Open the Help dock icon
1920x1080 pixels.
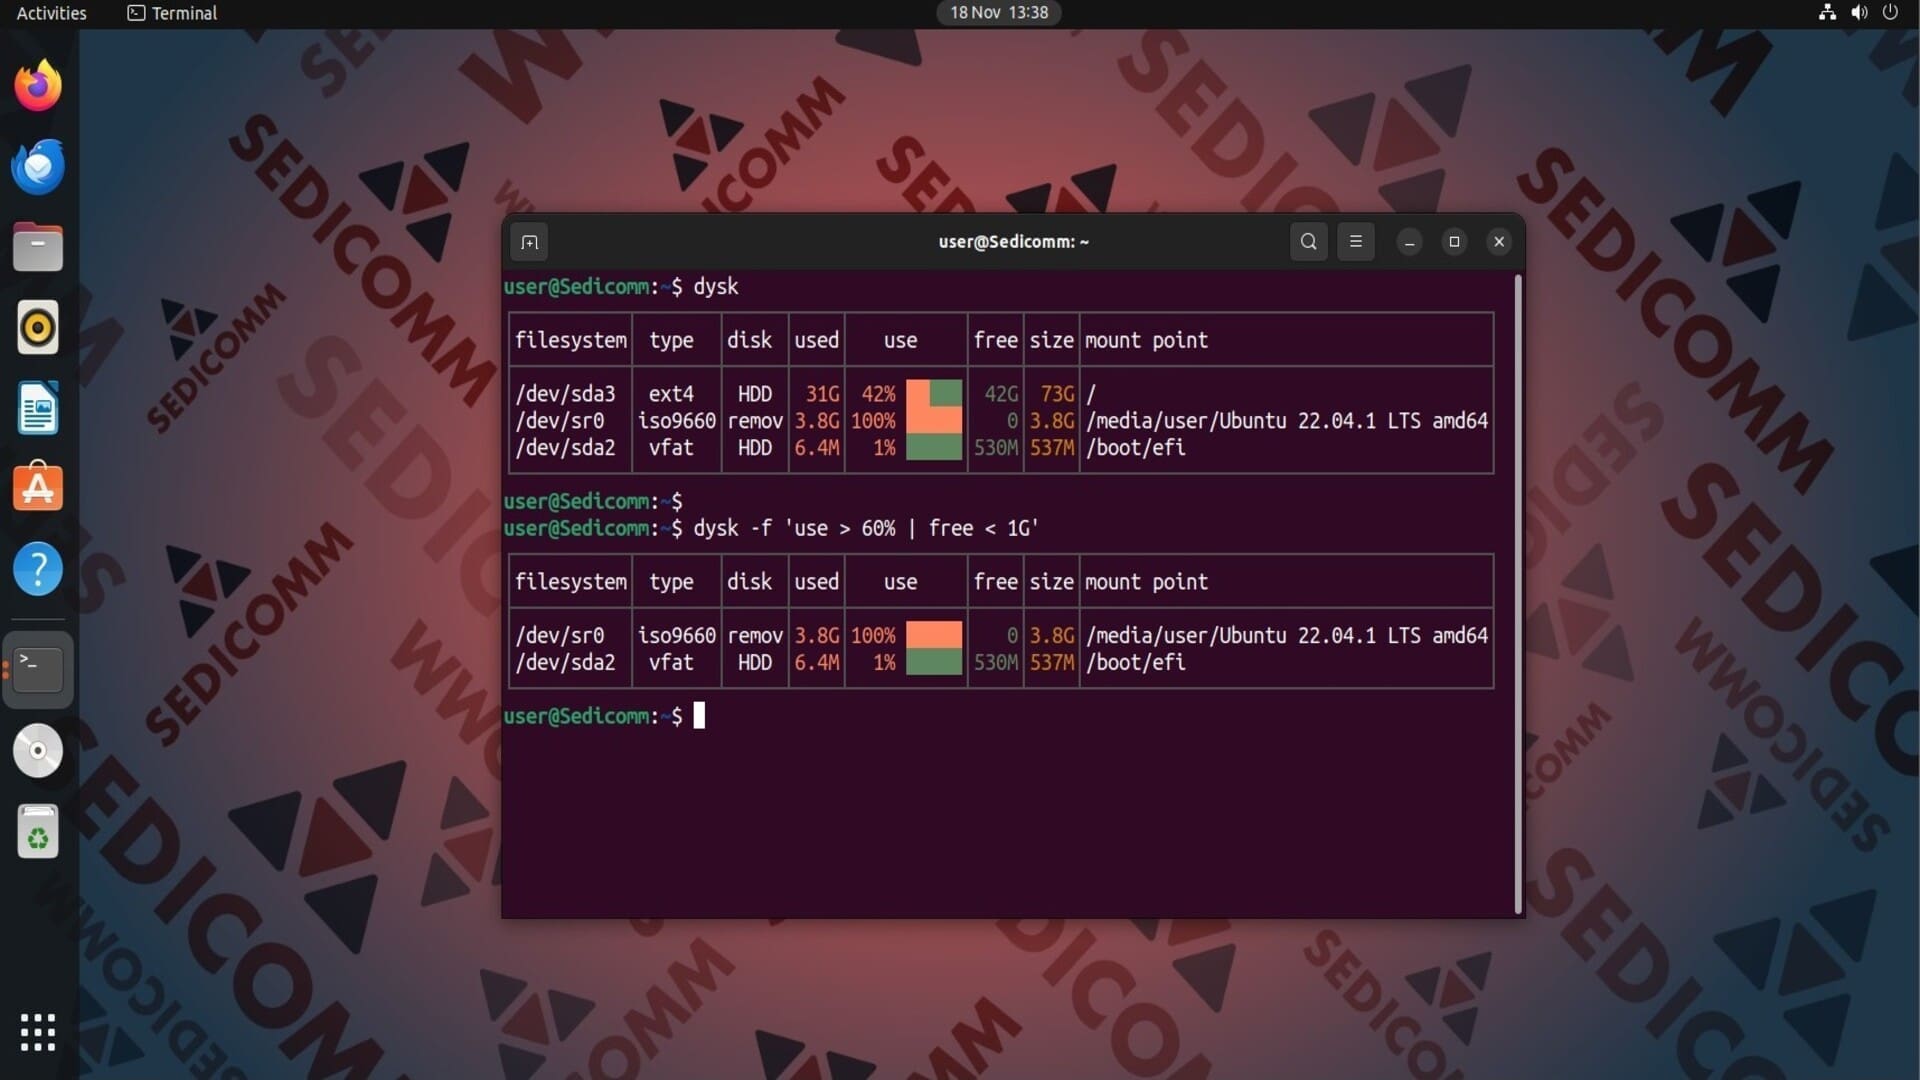(x=38, y=569)
